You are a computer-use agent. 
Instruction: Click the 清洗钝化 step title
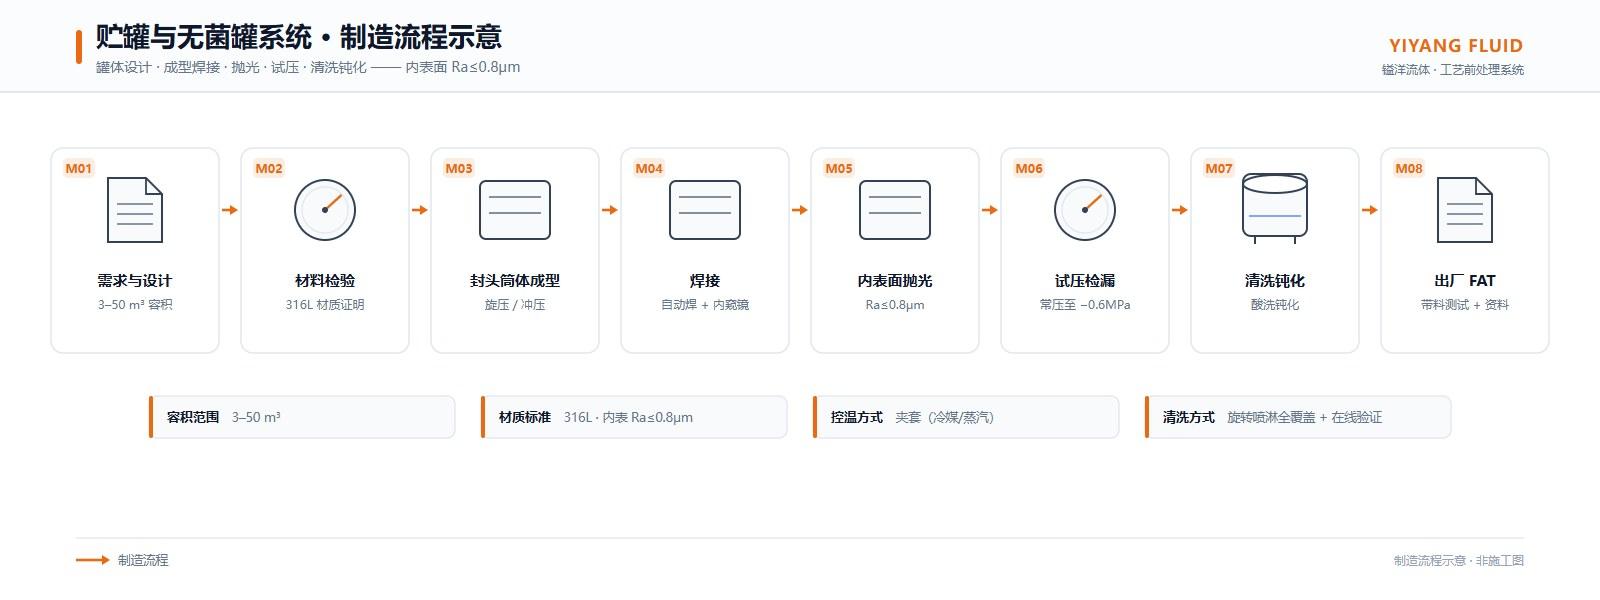point(1275,281)
